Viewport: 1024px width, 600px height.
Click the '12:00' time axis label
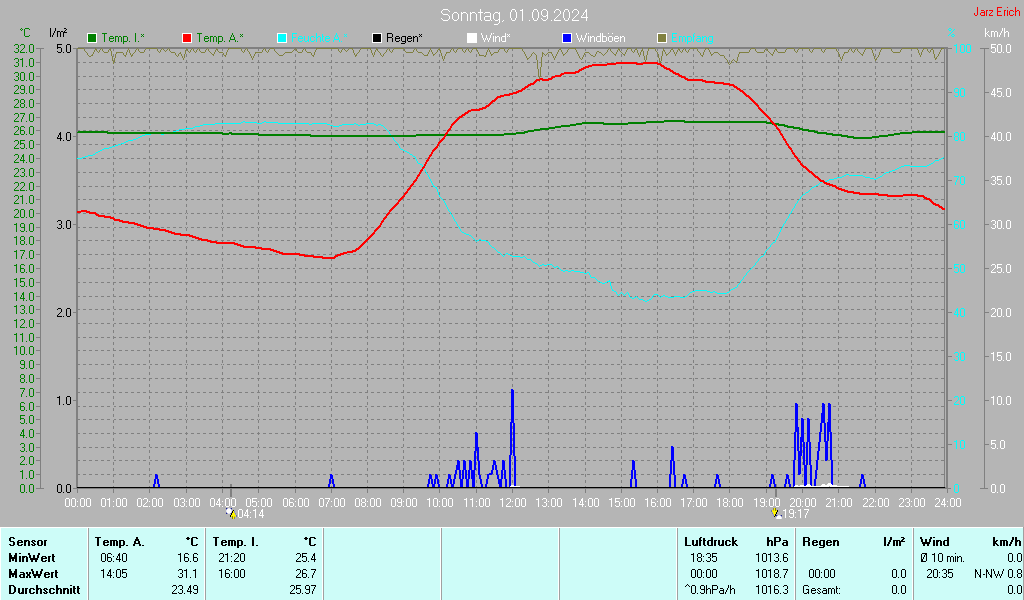coord(513,502)
